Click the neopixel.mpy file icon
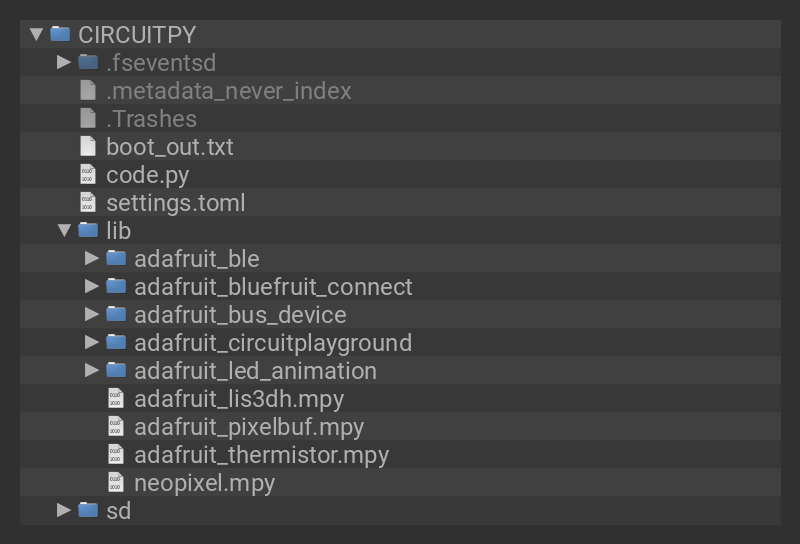 116,482
